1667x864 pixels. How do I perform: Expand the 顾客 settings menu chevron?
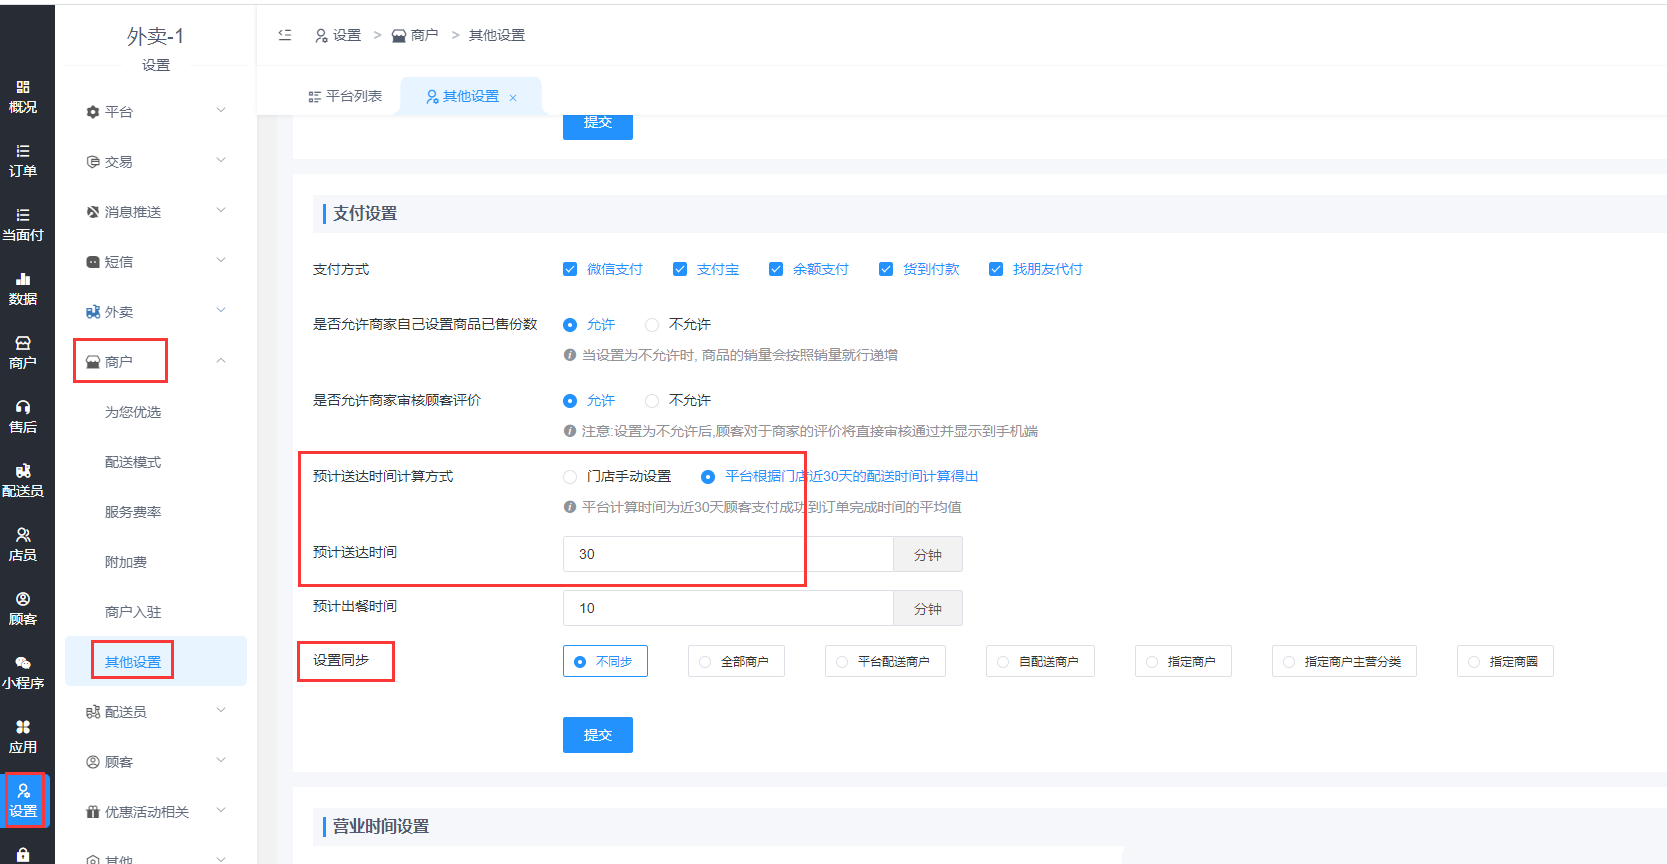coord(221,760)
